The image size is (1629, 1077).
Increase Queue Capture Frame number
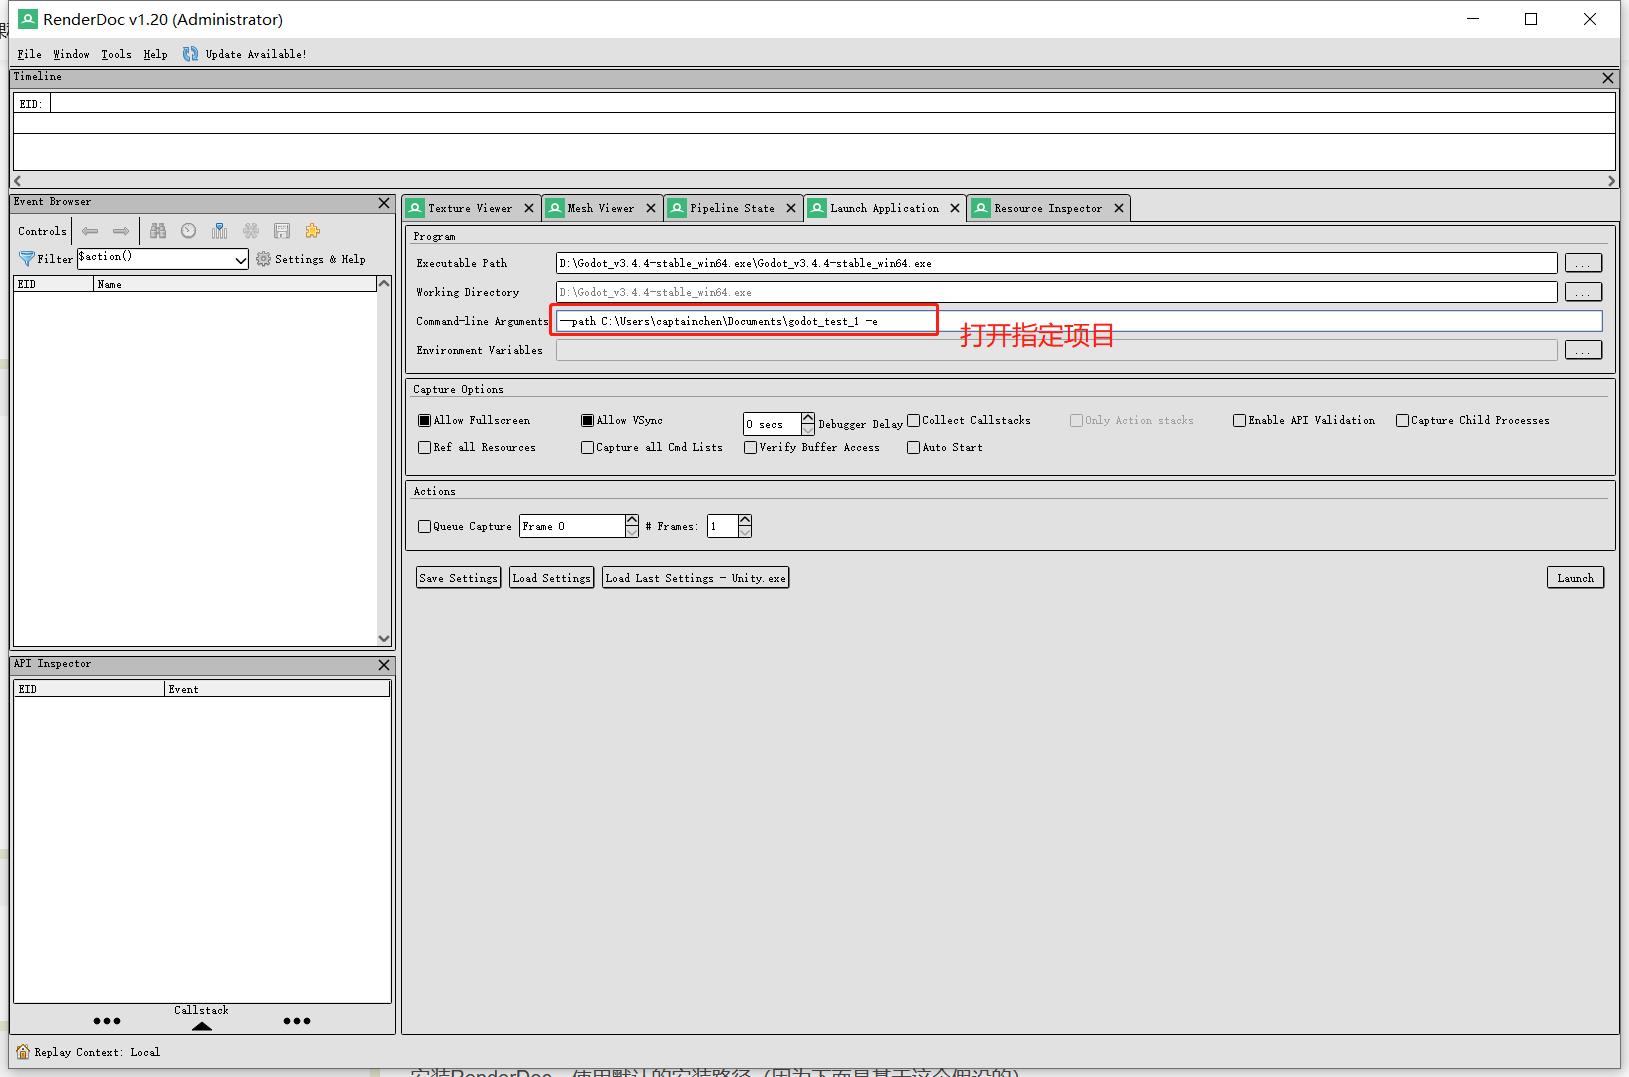632,520
